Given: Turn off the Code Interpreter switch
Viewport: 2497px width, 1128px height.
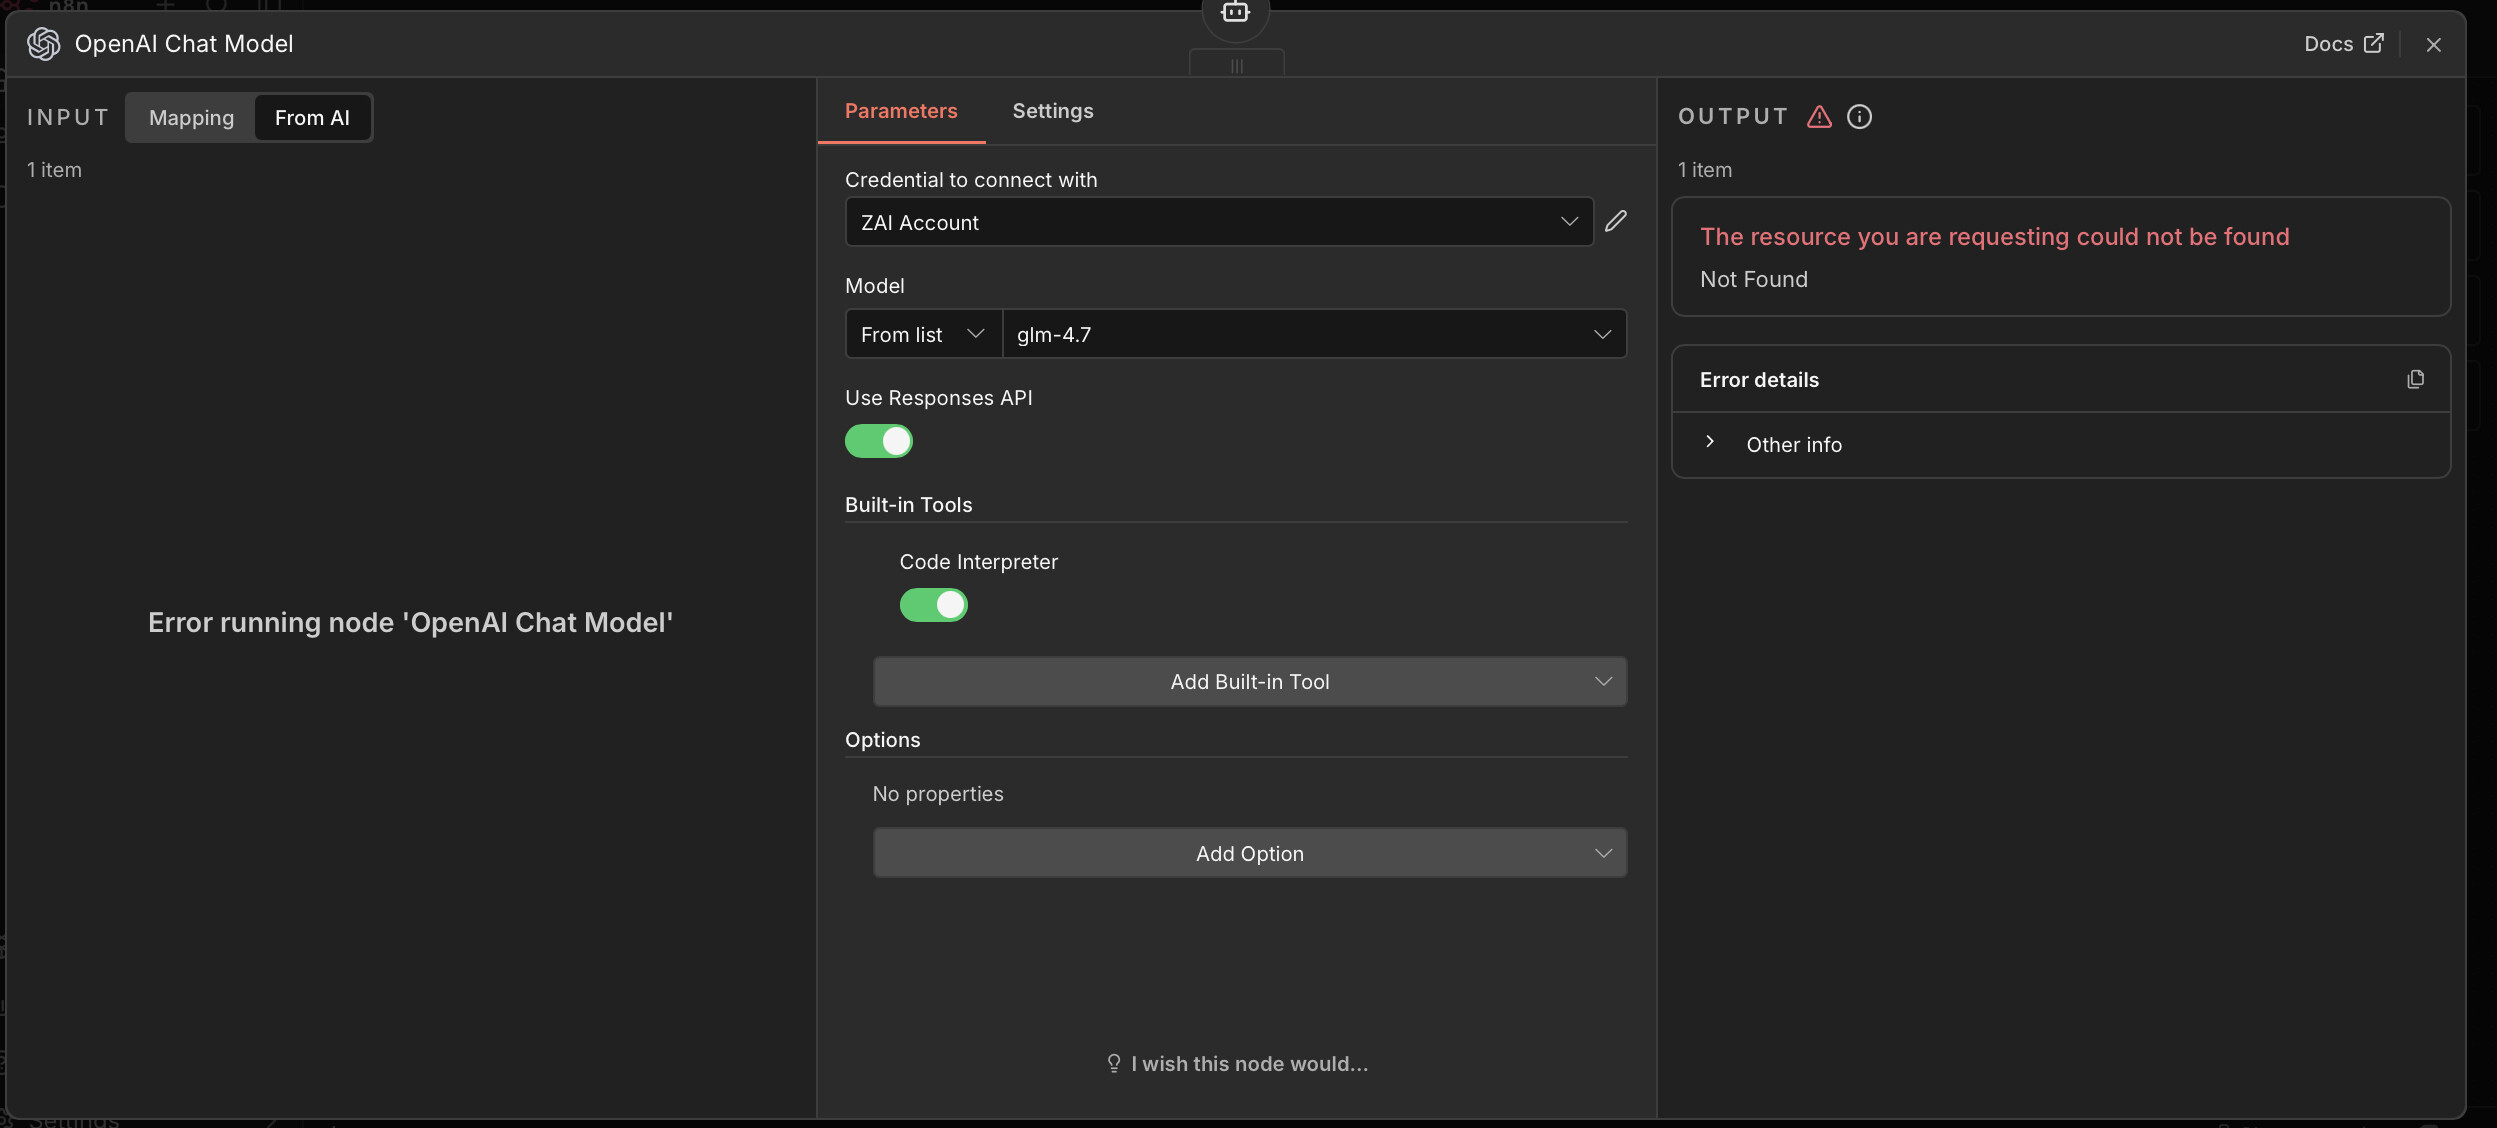Looking at the screenshot, I should (x=933, y=605).
